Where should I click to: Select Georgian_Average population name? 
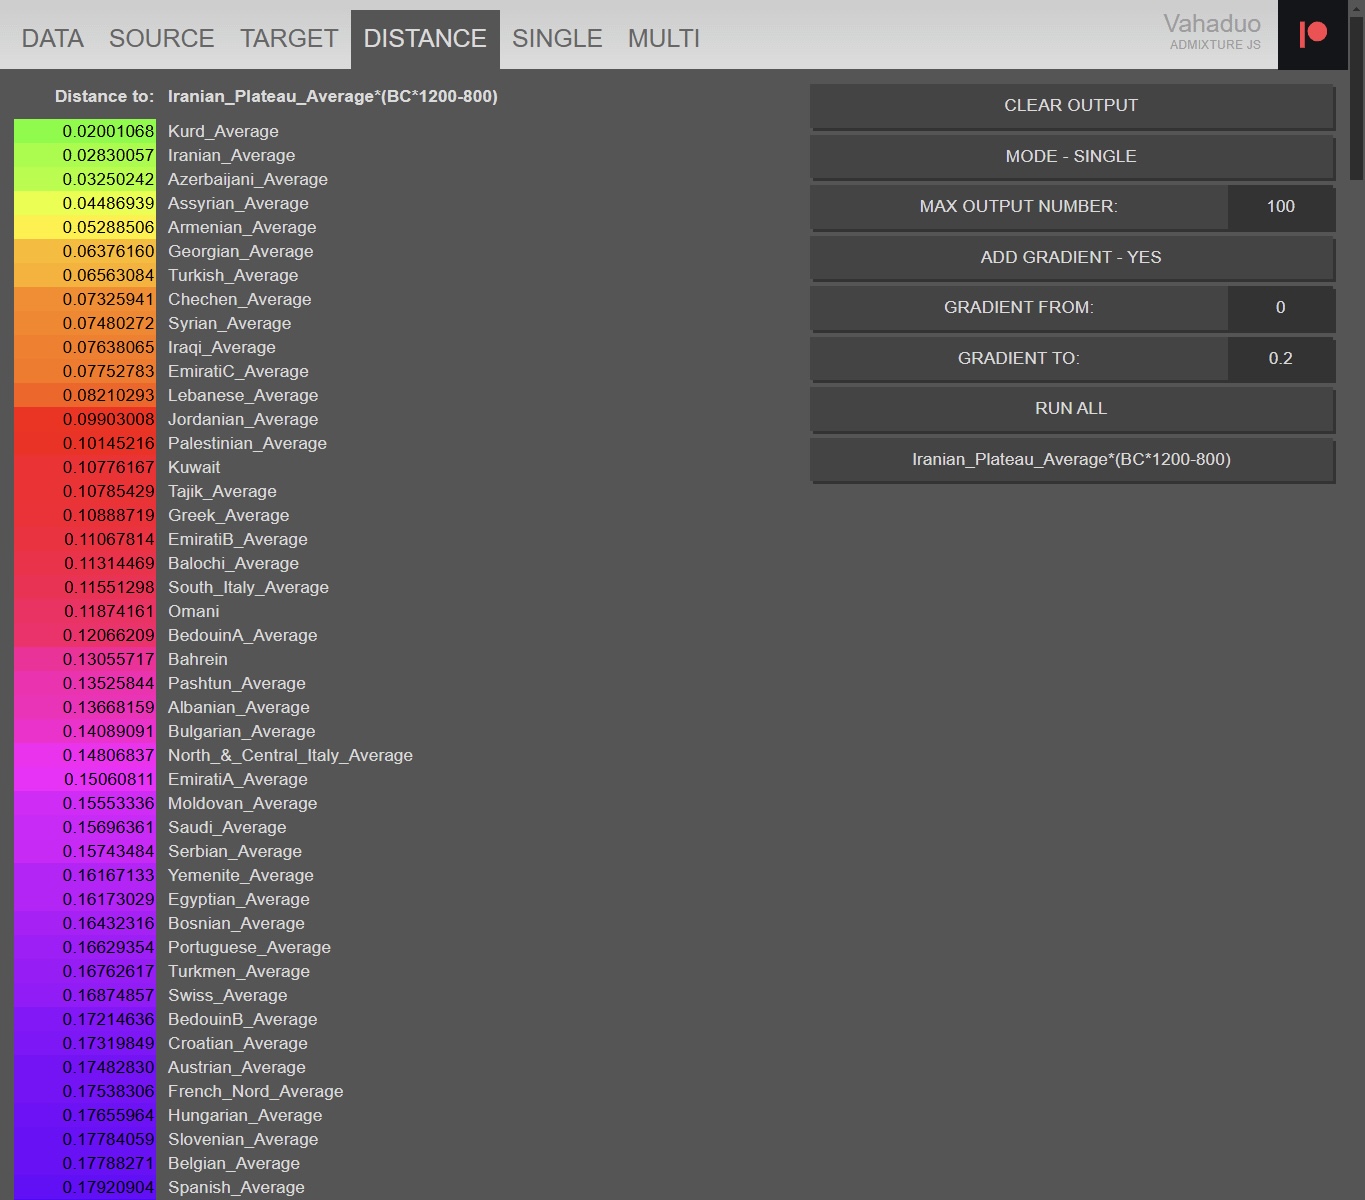click(240, 252)
